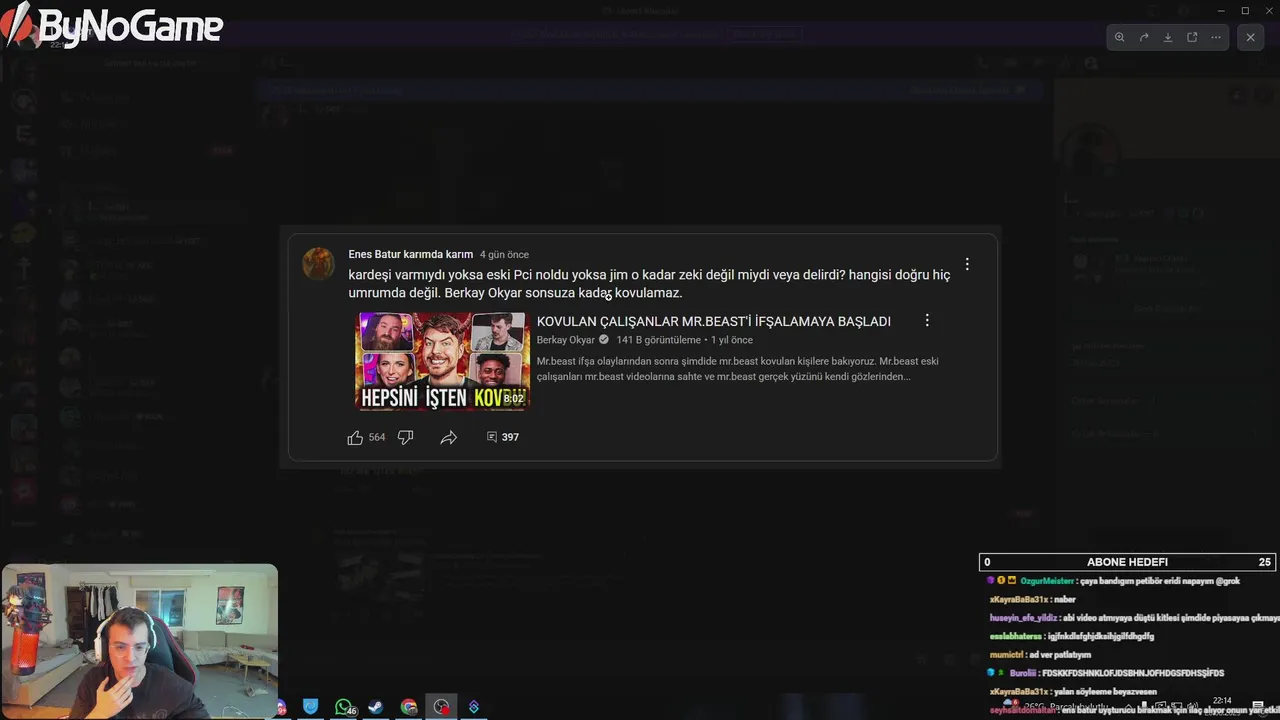Click the 564 like count
Screen dimensions: 1280x720
click(377, 437)
